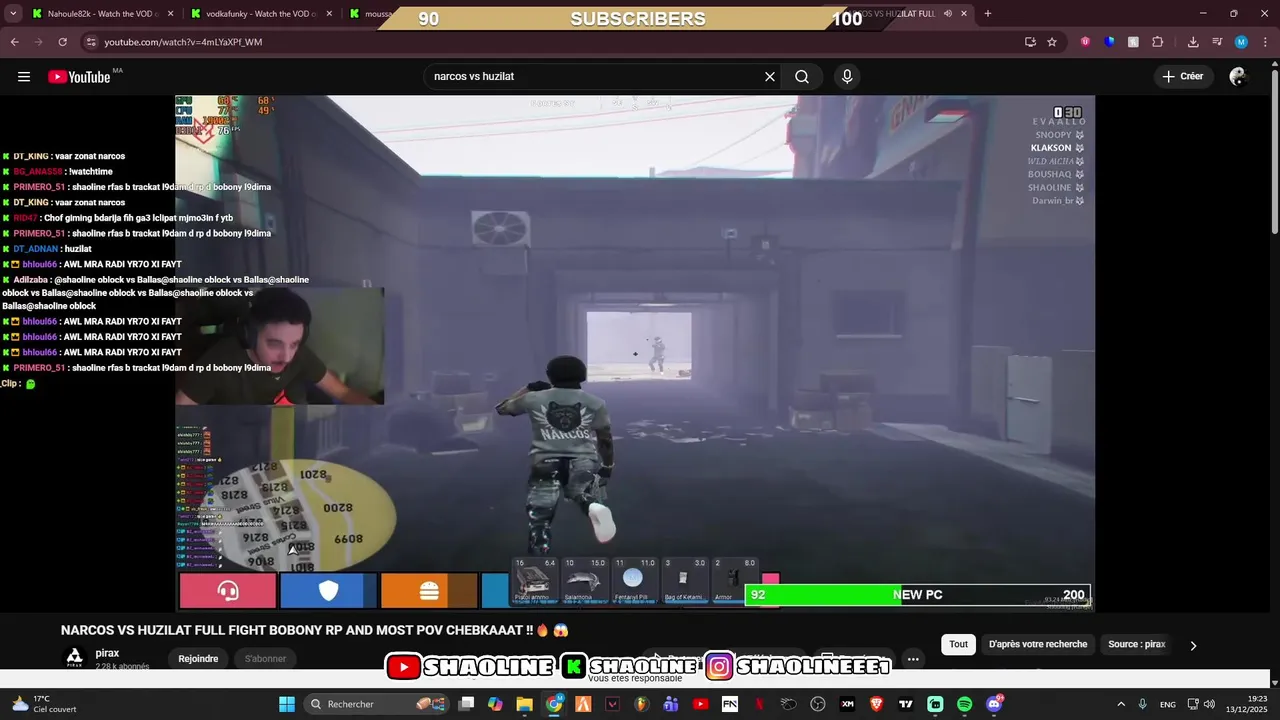Open Brave browser from taskbar
This screenshot has height=720, width=1280.
pos(877,704)
